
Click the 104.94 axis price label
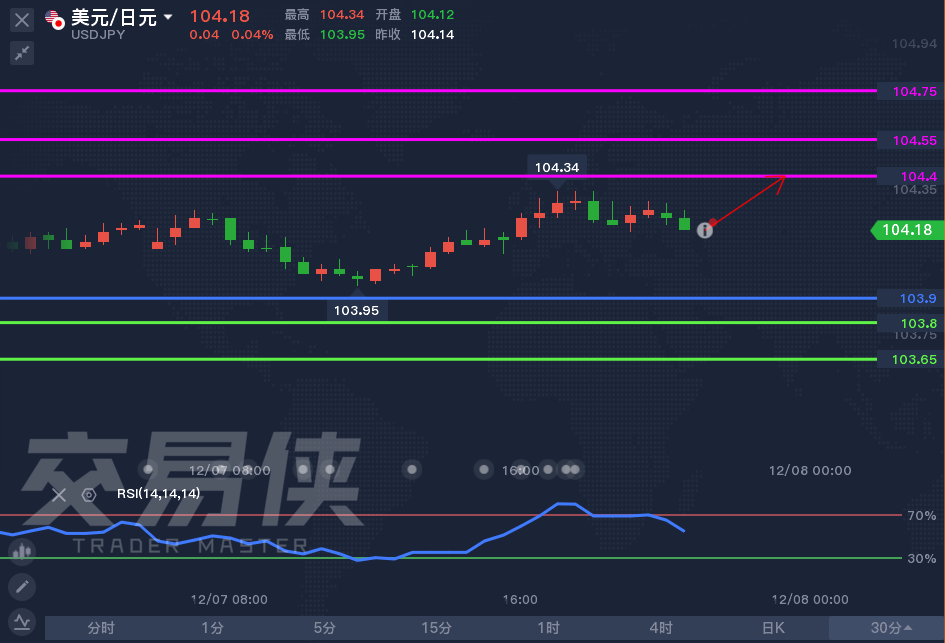tap(914, 43)
